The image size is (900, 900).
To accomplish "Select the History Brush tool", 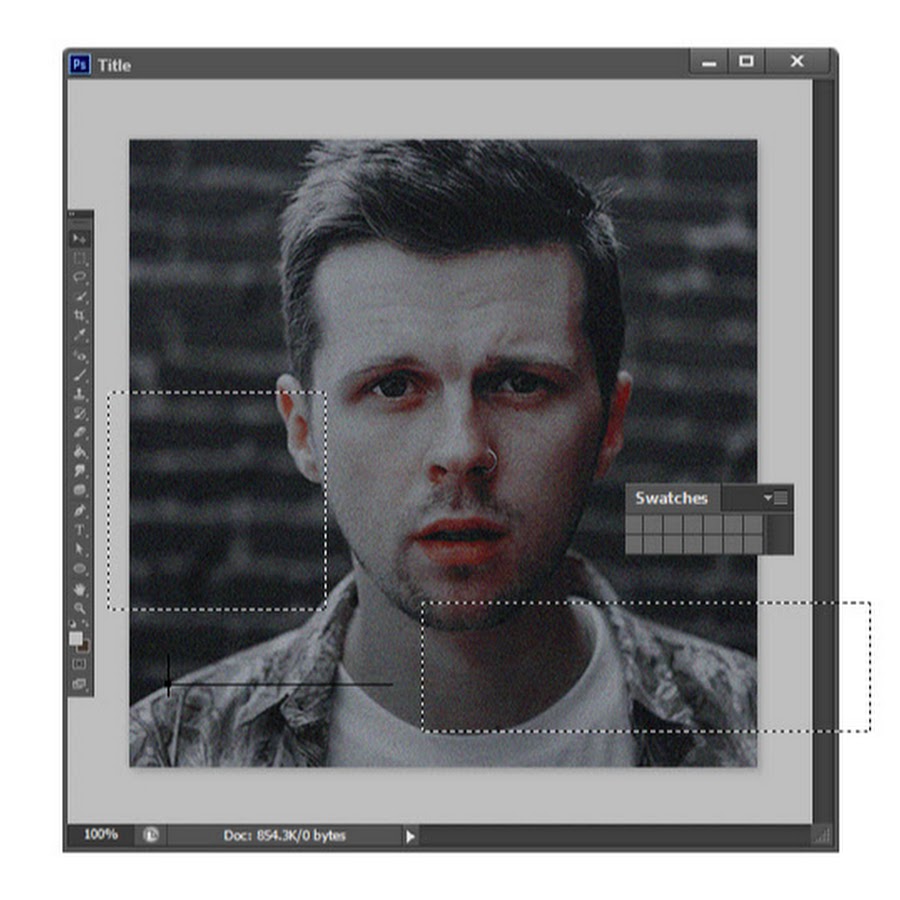I will (x=80, y=414).
